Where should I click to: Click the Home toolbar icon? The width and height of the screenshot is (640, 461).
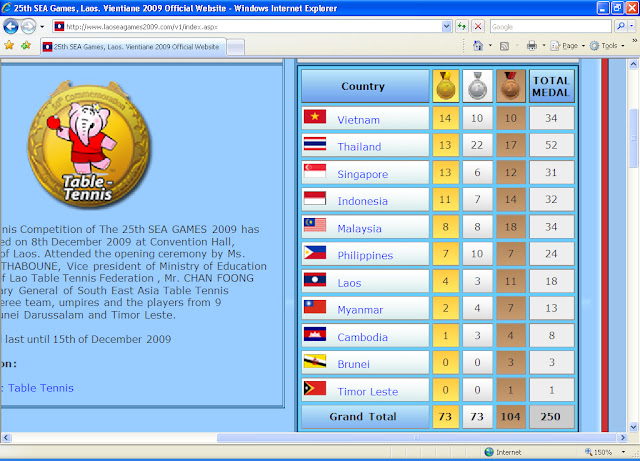478,46
